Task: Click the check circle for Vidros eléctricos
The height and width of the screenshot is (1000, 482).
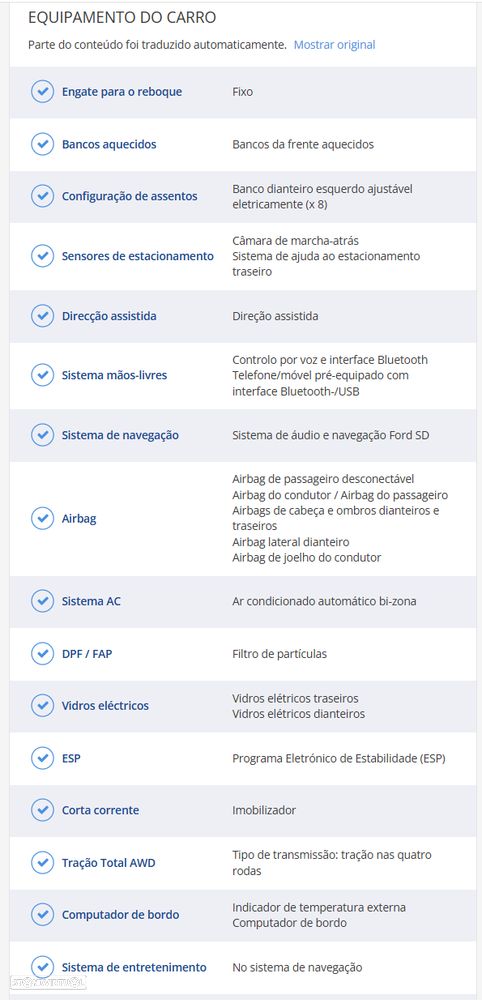Action: (42, 706)
